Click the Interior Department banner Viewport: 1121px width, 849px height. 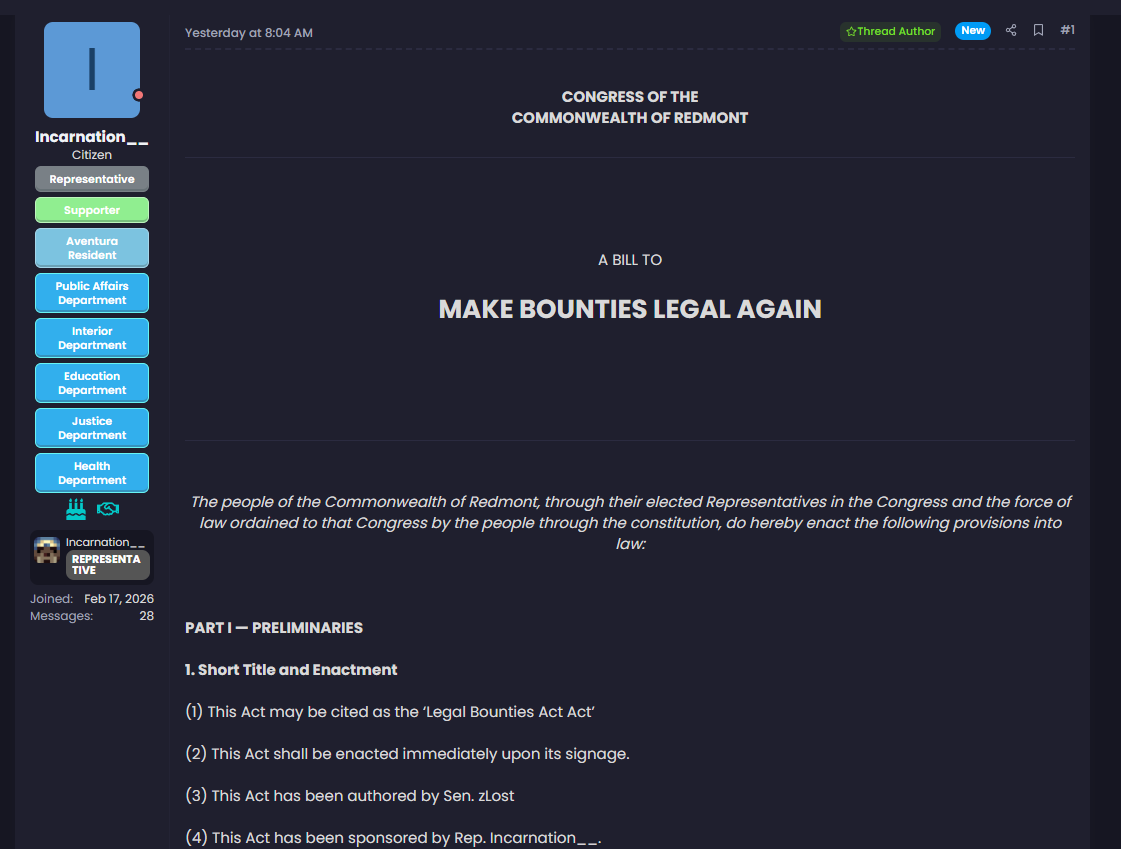(x=92, y=338)
